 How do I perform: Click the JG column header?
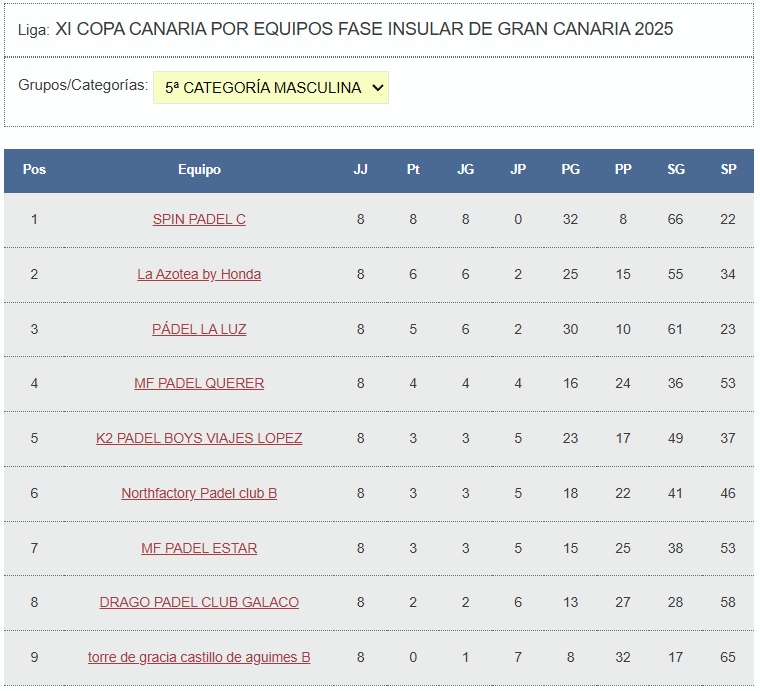[466, 170]
